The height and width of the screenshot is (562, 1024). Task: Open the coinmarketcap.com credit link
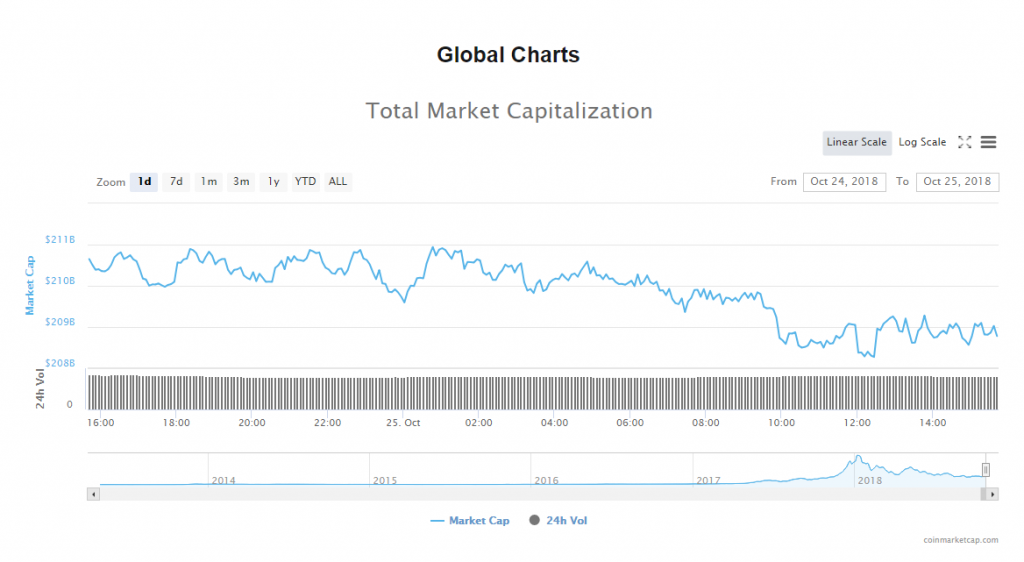(960, 540)
